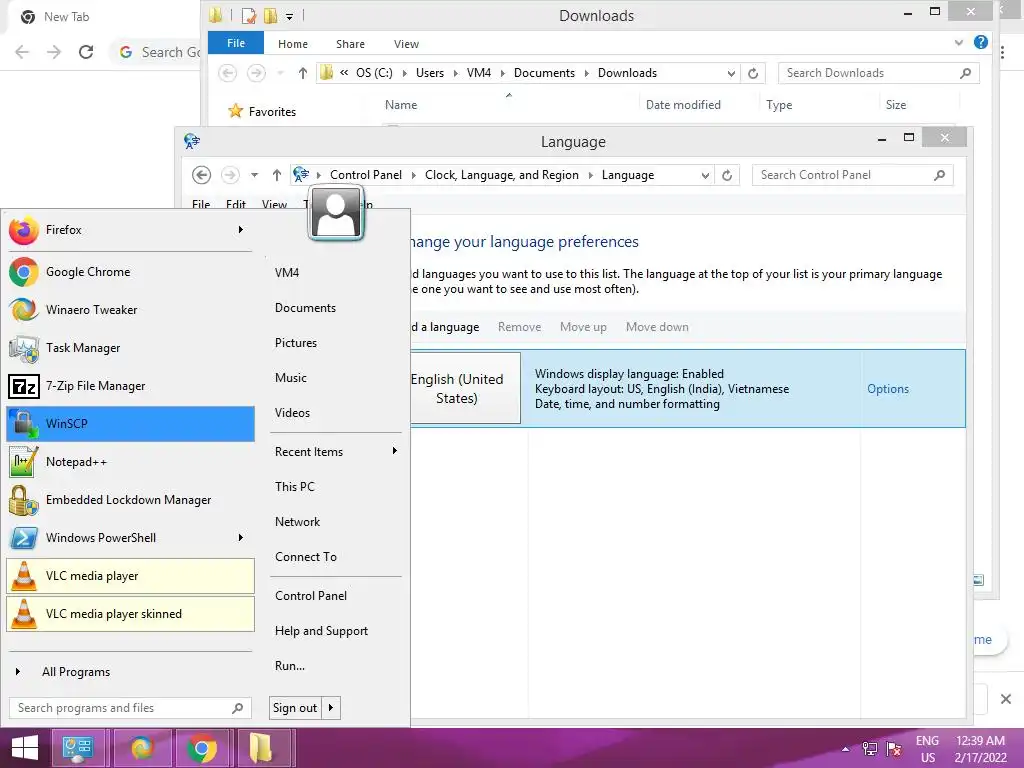The image size is (1024, 768).
Task: Open Downloads address bar history dropdown
Action: click(731, 73)
